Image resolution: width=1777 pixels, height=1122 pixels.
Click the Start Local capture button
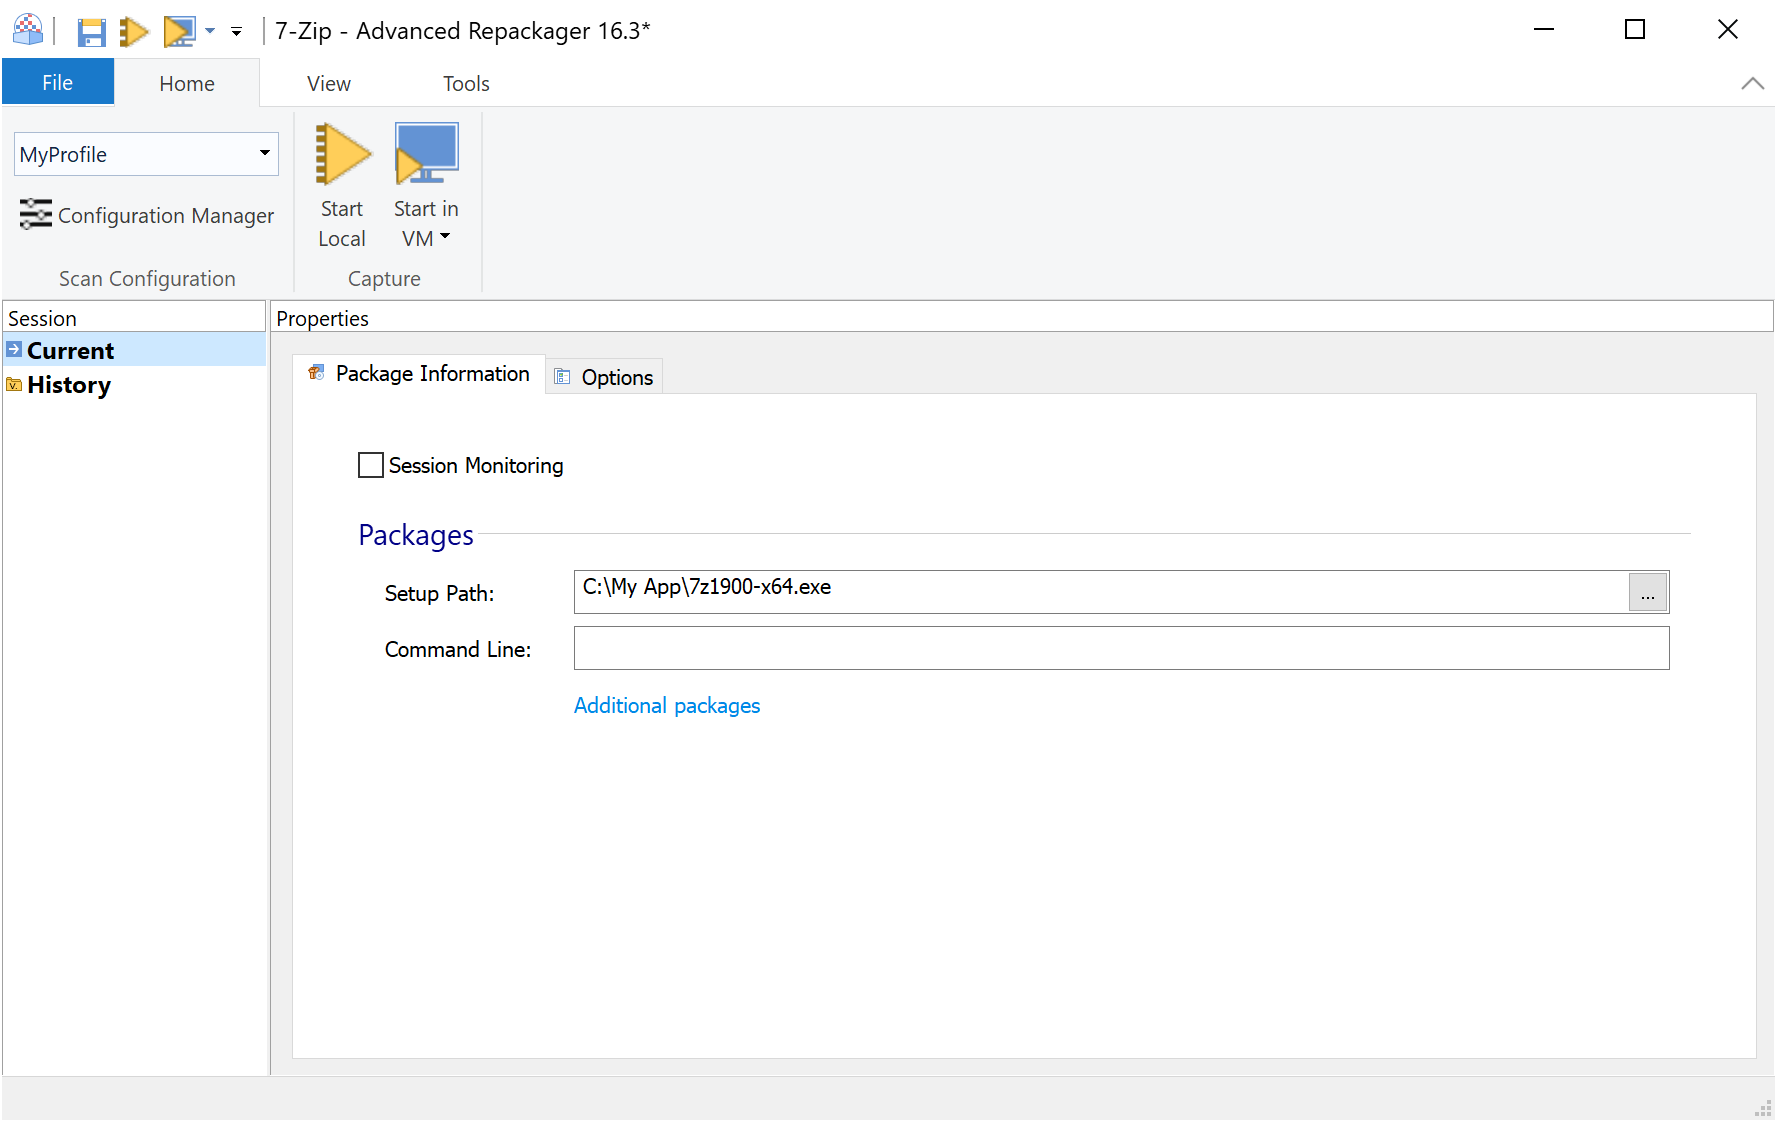(342, 186)
